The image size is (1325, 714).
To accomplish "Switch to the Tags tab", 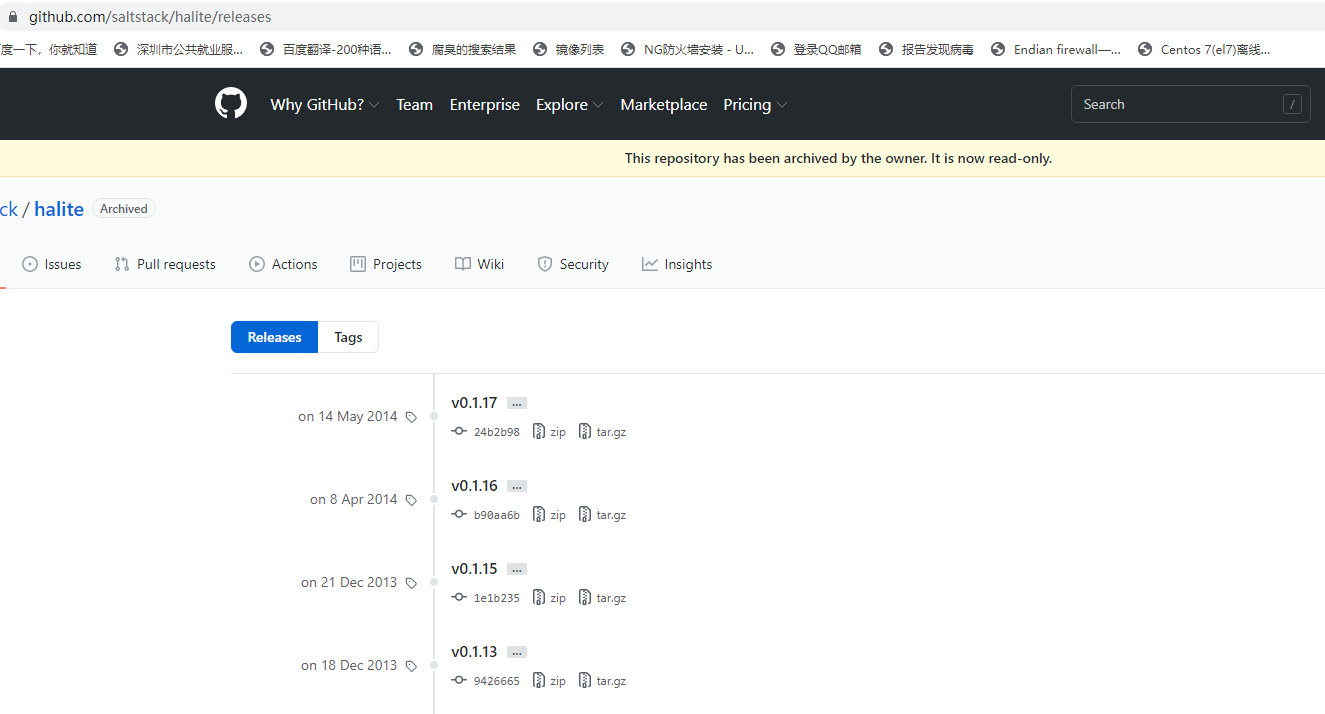I will pyautogui.click(x=348, y=337).
